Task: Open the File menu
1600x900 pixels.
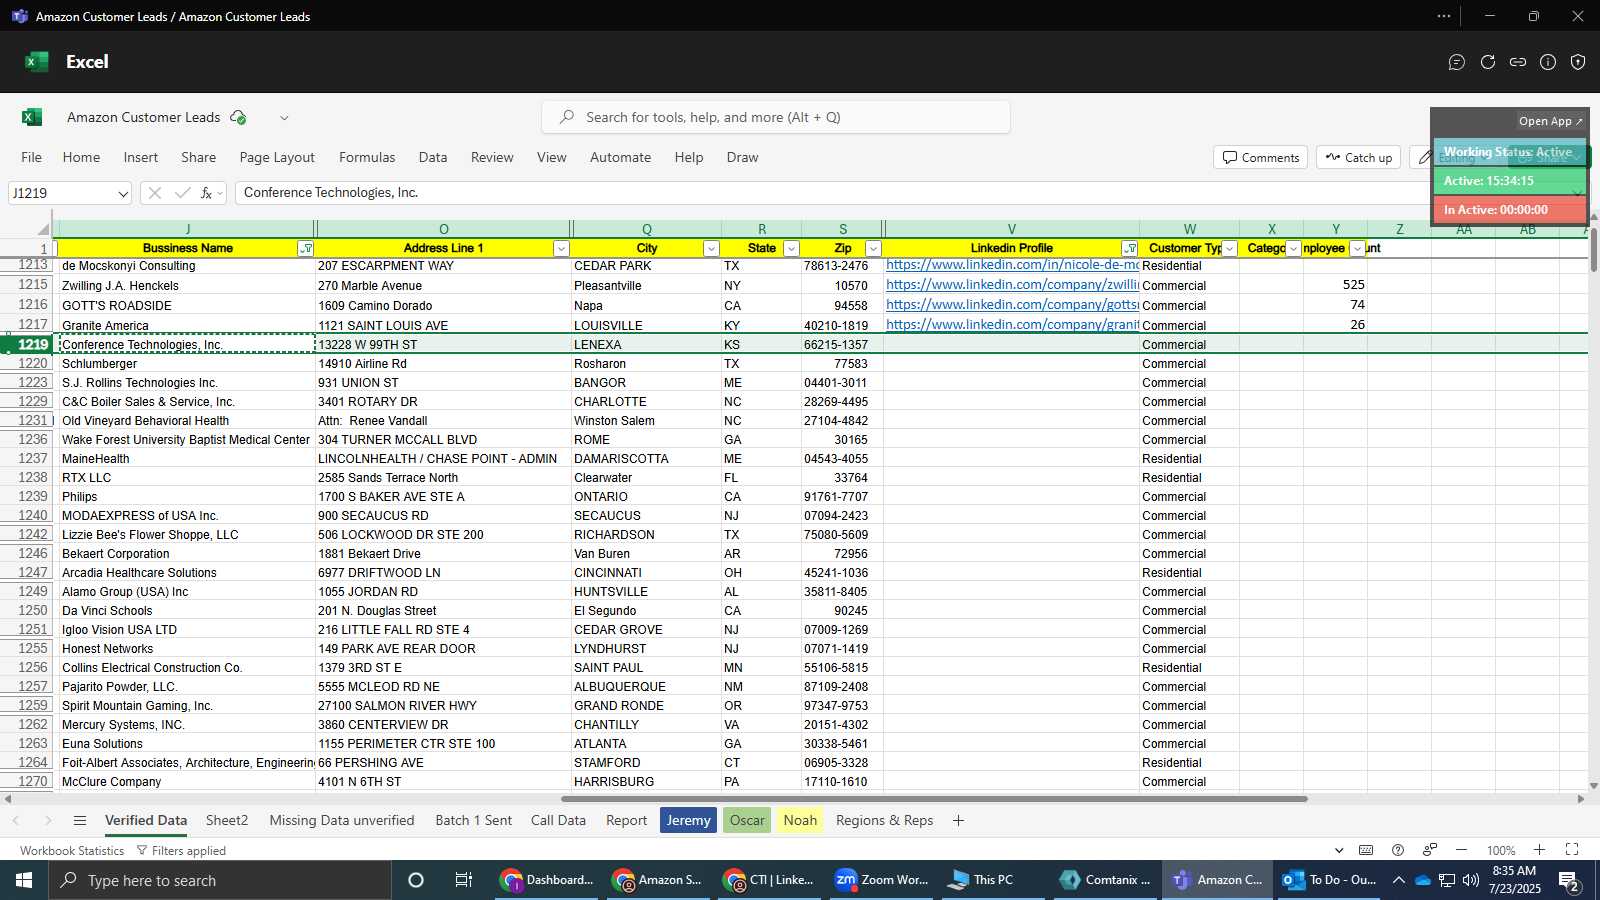Action: pos(32,157)
